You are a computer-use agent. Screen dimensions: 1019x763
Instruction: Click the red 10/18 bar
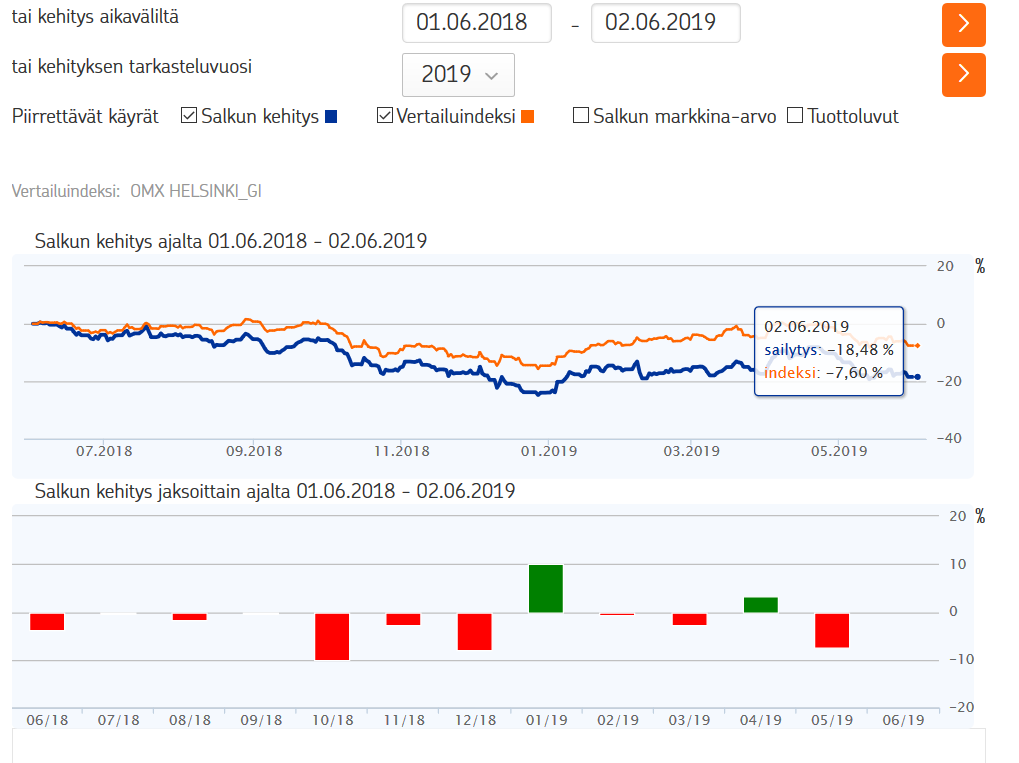[332, 636]
